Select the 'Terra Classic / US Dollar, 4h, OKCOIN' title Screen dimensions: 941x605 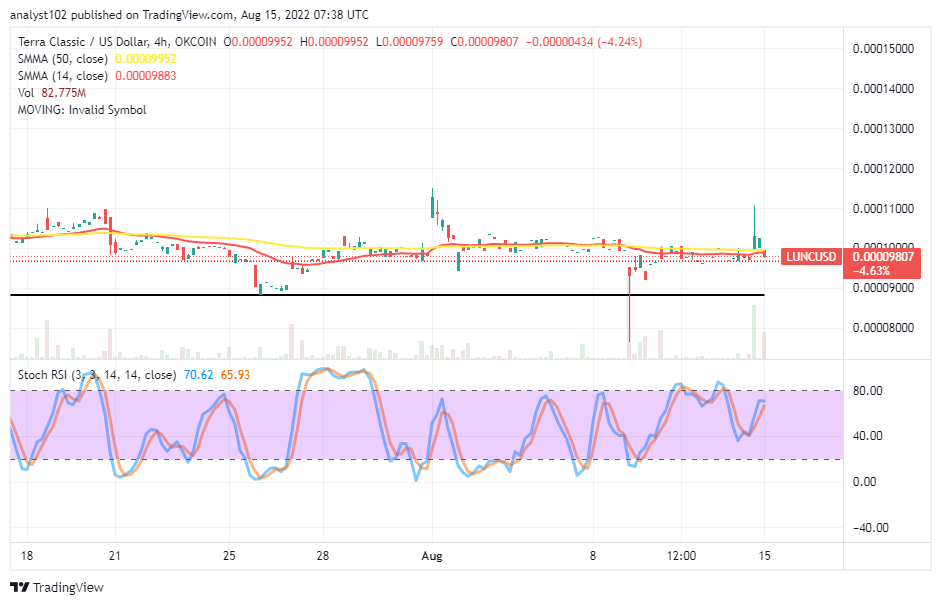tap(117, 42)
